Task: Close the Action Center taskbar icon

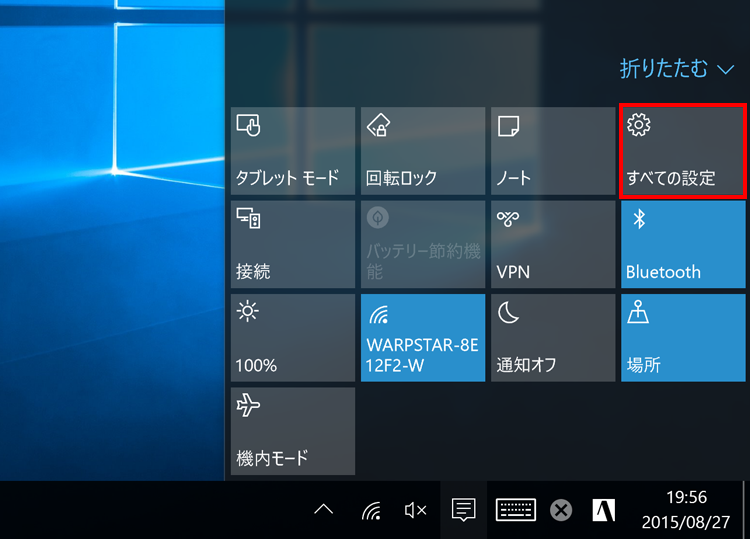Action: point(463,510)
